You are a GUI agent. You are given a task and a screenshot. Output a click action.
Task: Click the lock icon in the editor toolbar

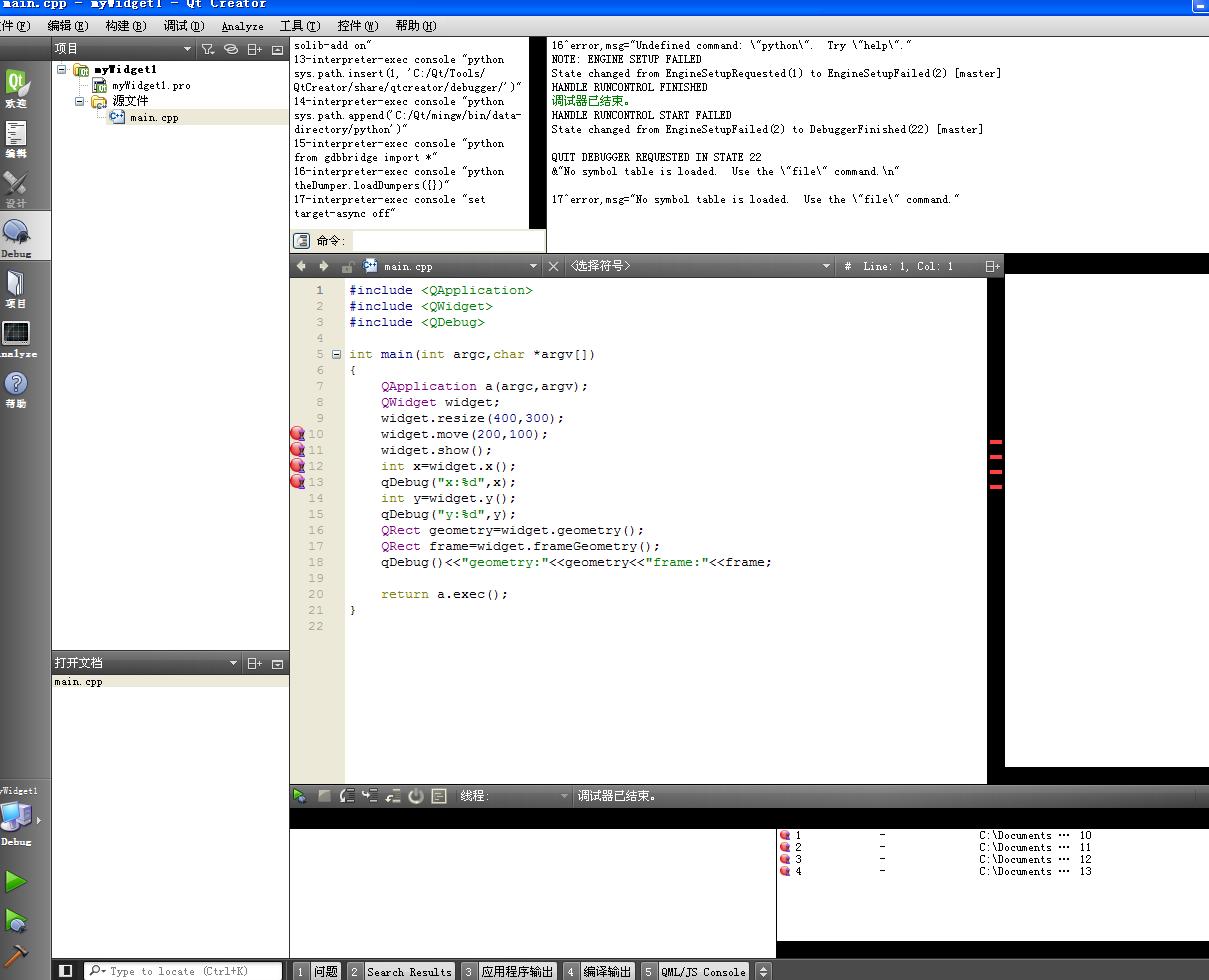point(347,267)
